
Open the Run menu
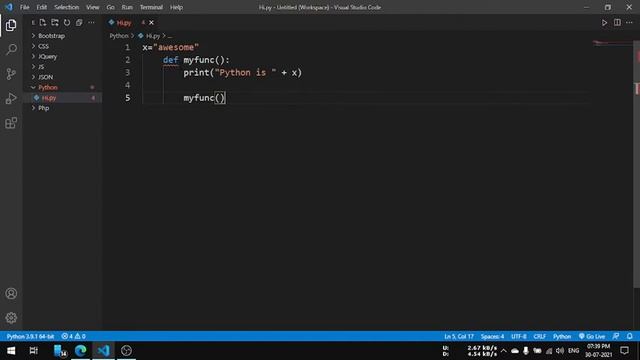[127, 7]
